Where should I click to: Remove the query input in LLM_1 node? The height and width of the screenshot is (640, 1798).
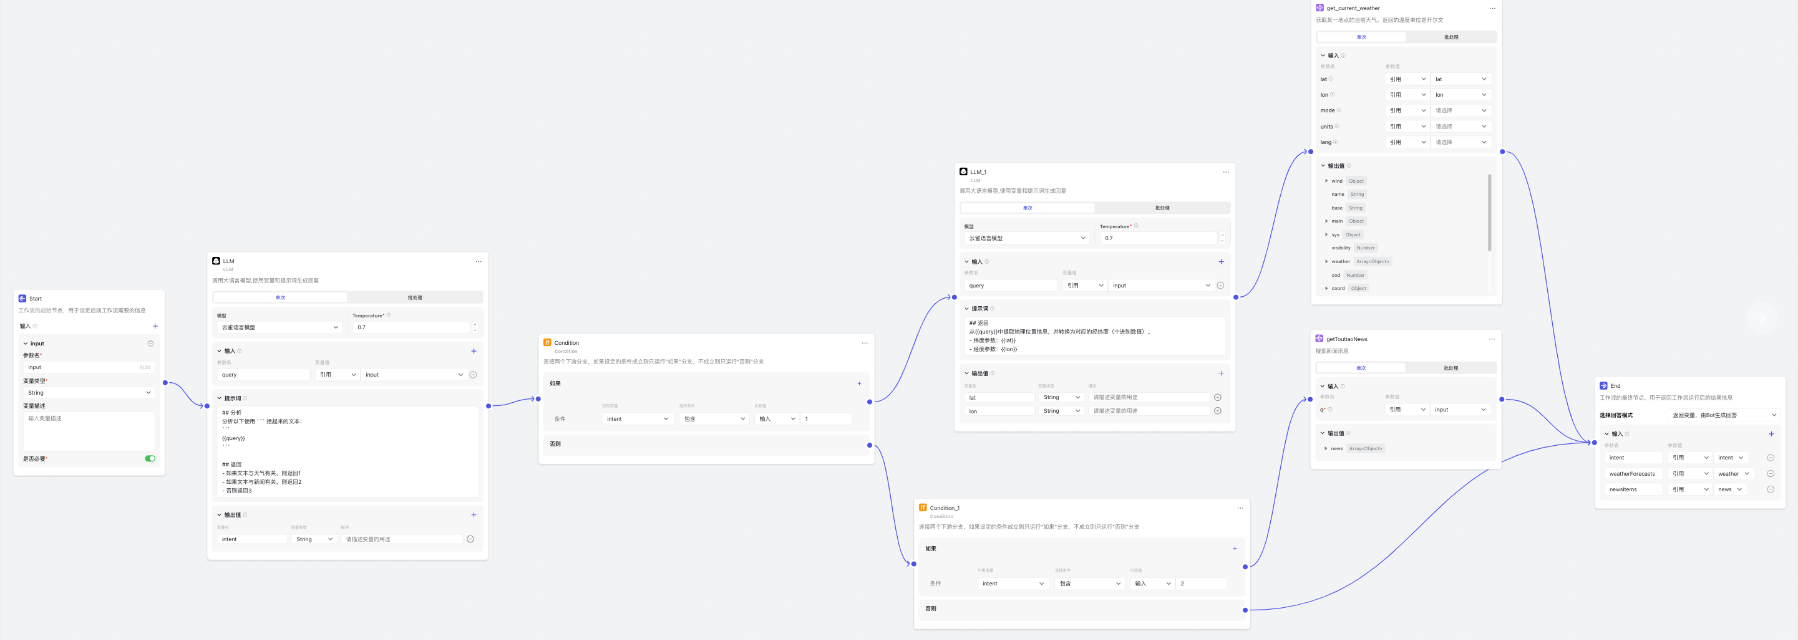(1220, 286)
